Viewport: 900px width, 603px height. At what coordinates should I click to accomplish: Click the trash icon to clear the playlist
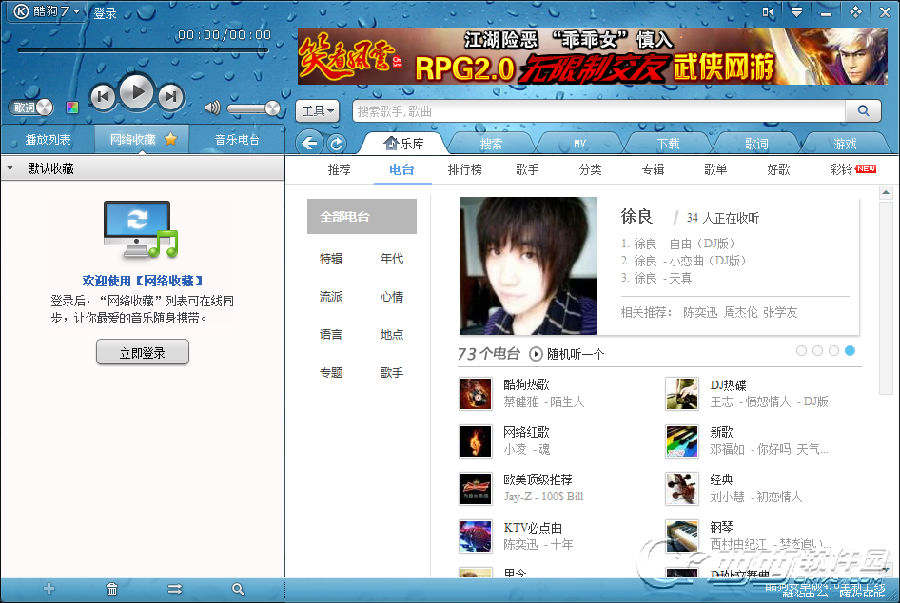(x=111, y=590)
